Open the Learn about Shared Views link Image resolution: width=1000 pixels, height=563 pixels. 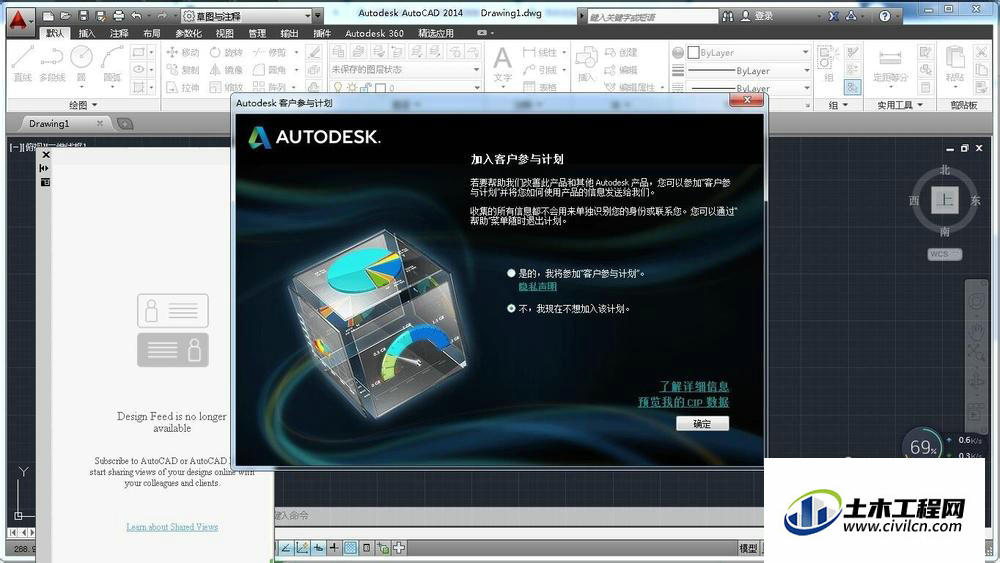pyautogui.click(x=172, y=527)
